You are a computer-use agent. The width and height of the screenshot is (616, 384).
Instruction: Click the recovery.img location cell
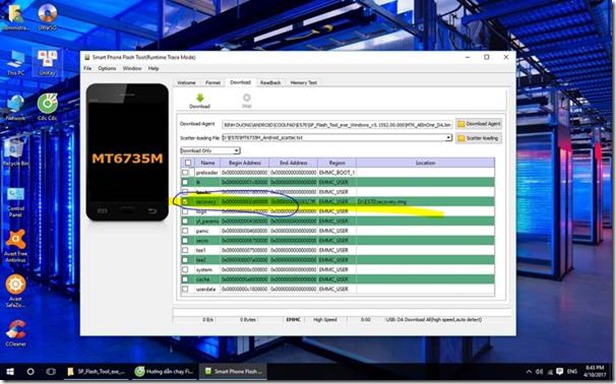[425, 202]
